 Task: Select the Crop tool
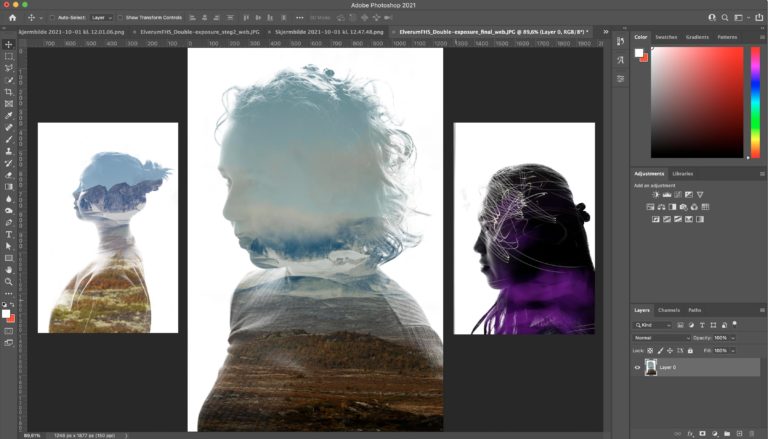pyautogui.click(x=9, y=92)
